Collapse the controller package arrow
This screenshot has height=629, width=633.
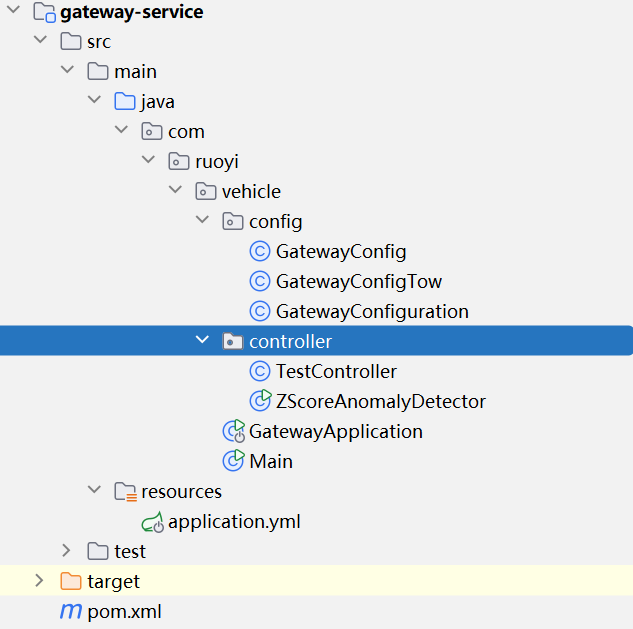[x=203, y=341]
